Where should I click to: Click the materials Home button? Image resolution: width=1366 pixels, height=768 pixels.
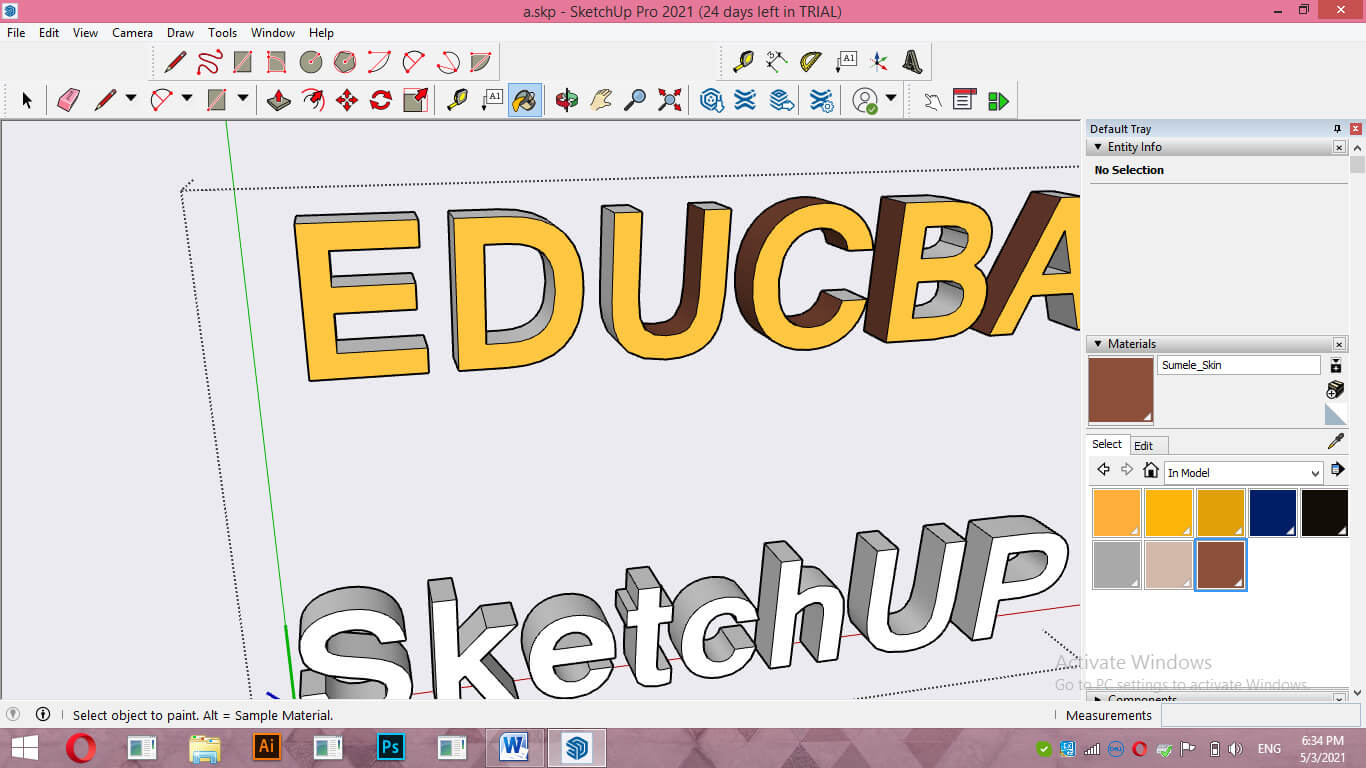point(1151,470)
